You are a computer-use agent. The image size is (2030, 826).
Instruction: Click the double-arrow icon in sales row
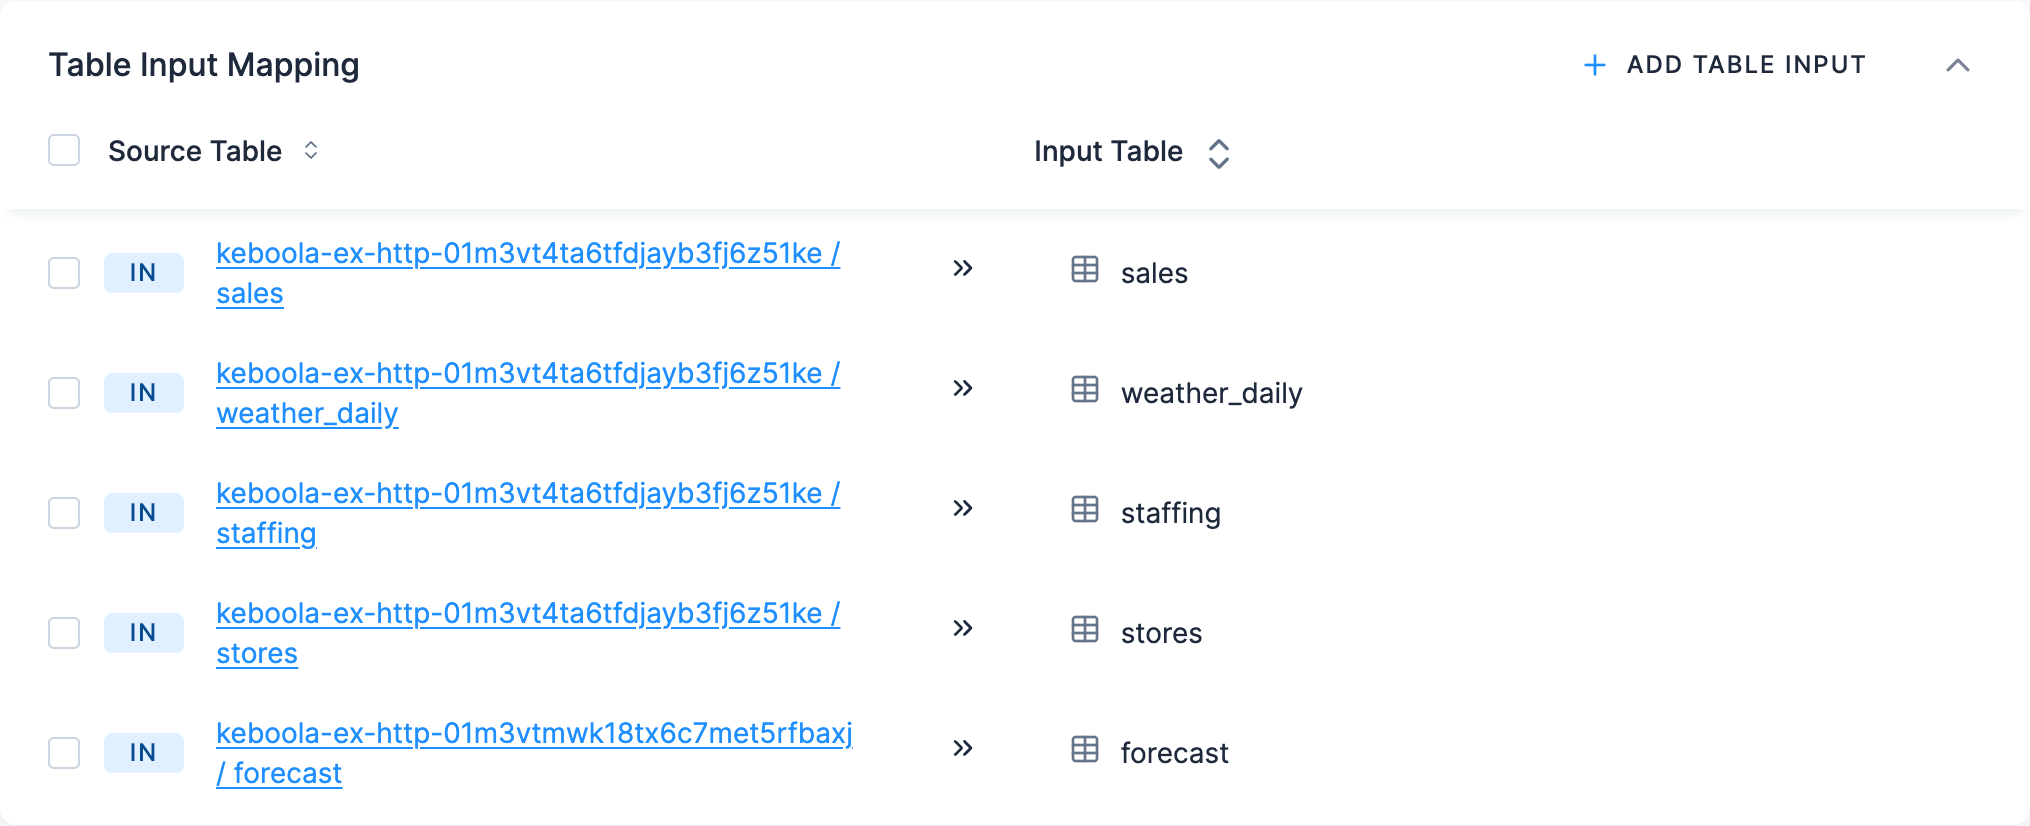963,268
